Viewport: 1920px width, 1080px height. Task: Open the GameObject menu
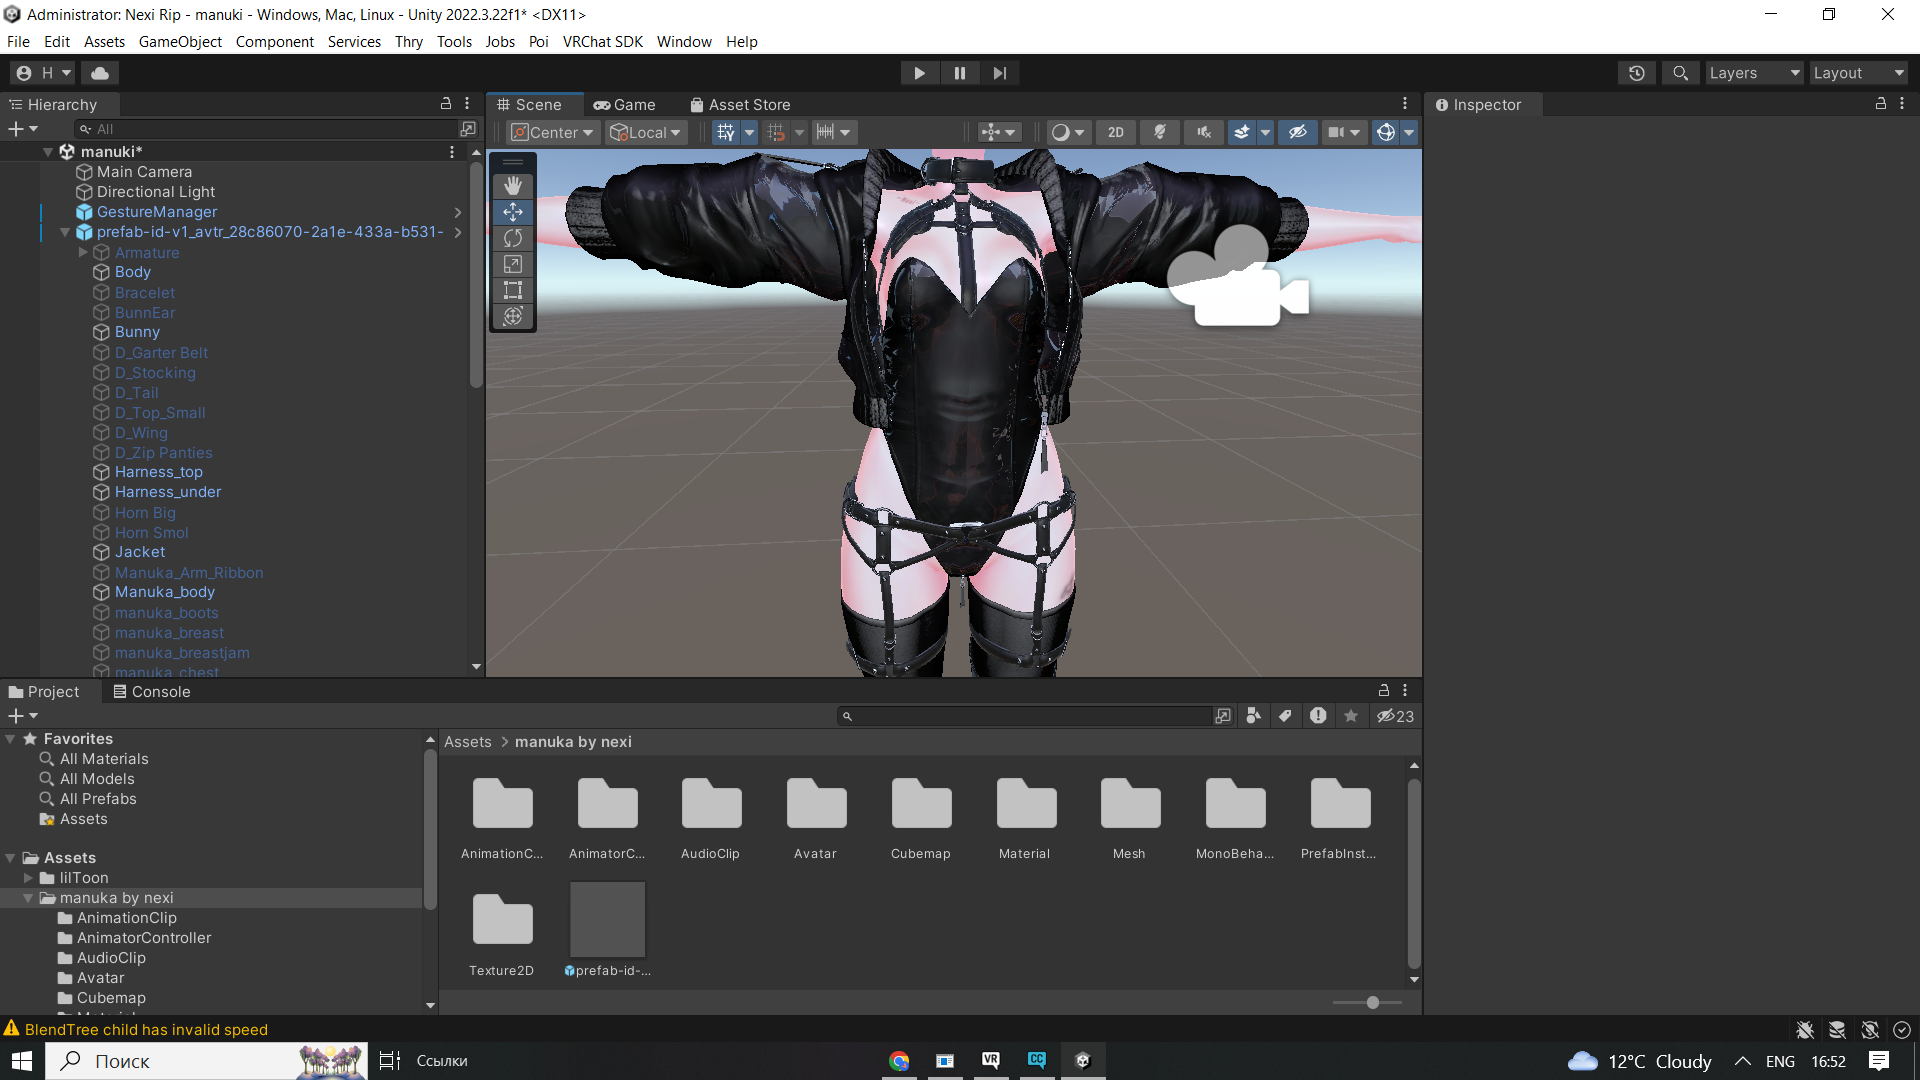tap(180, 41)
